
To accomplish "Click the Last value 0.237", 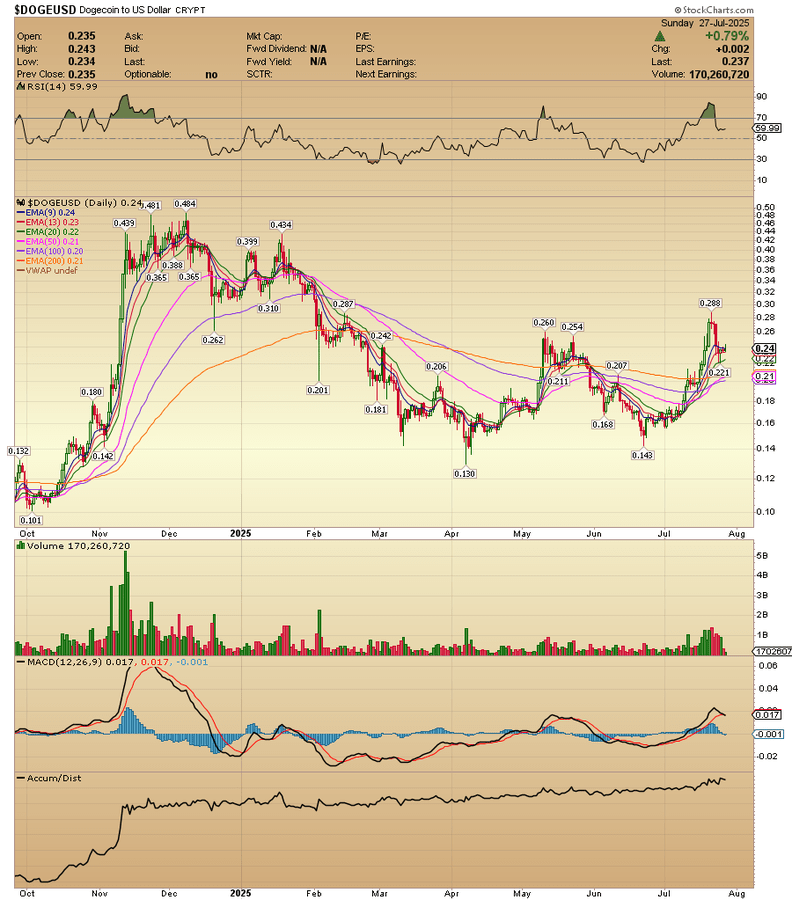I will pos(735,61).
